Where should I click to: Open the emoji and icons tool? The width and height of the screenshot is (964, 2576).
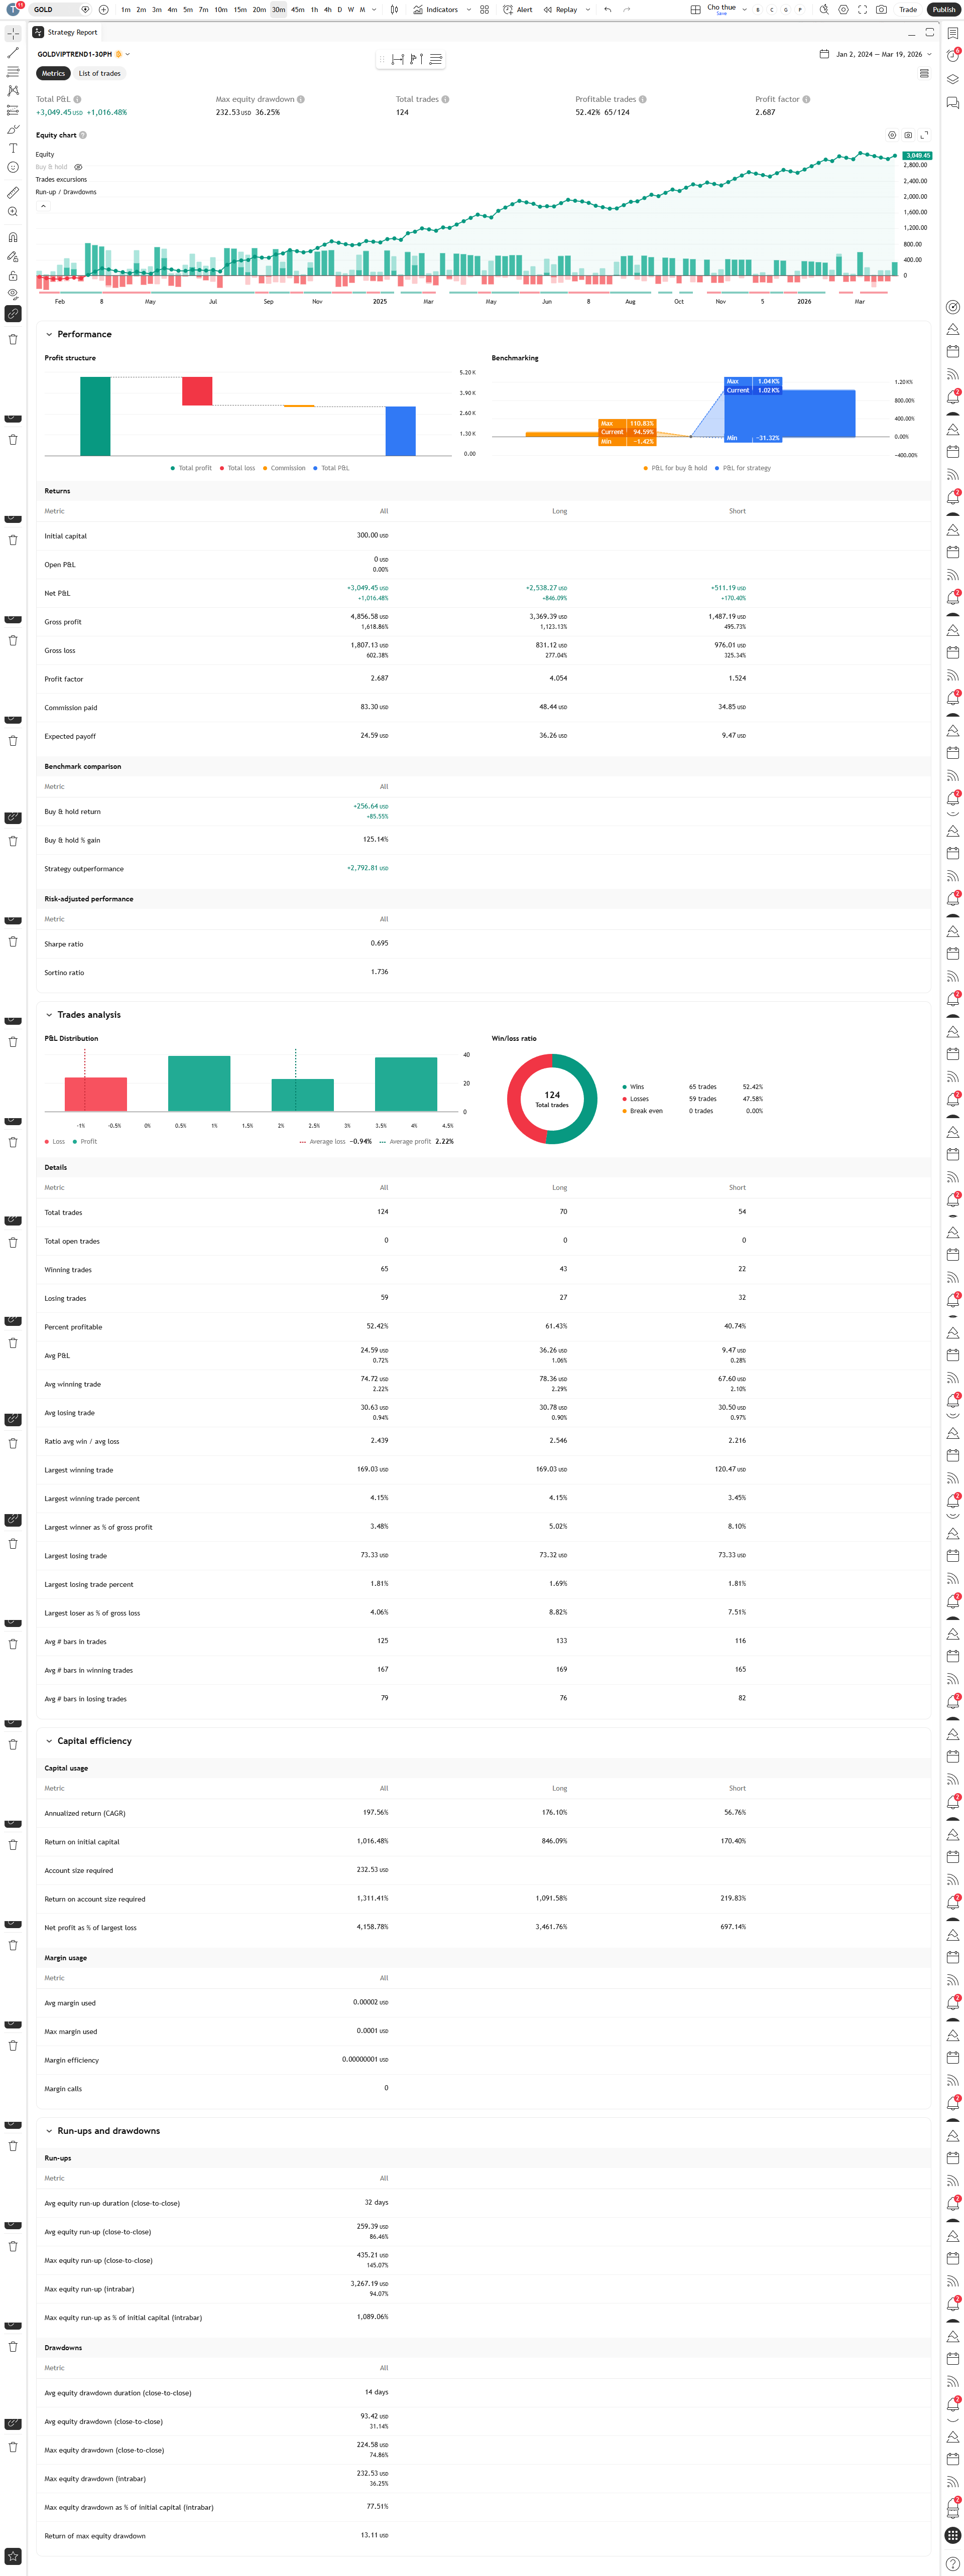coord(13,167)
